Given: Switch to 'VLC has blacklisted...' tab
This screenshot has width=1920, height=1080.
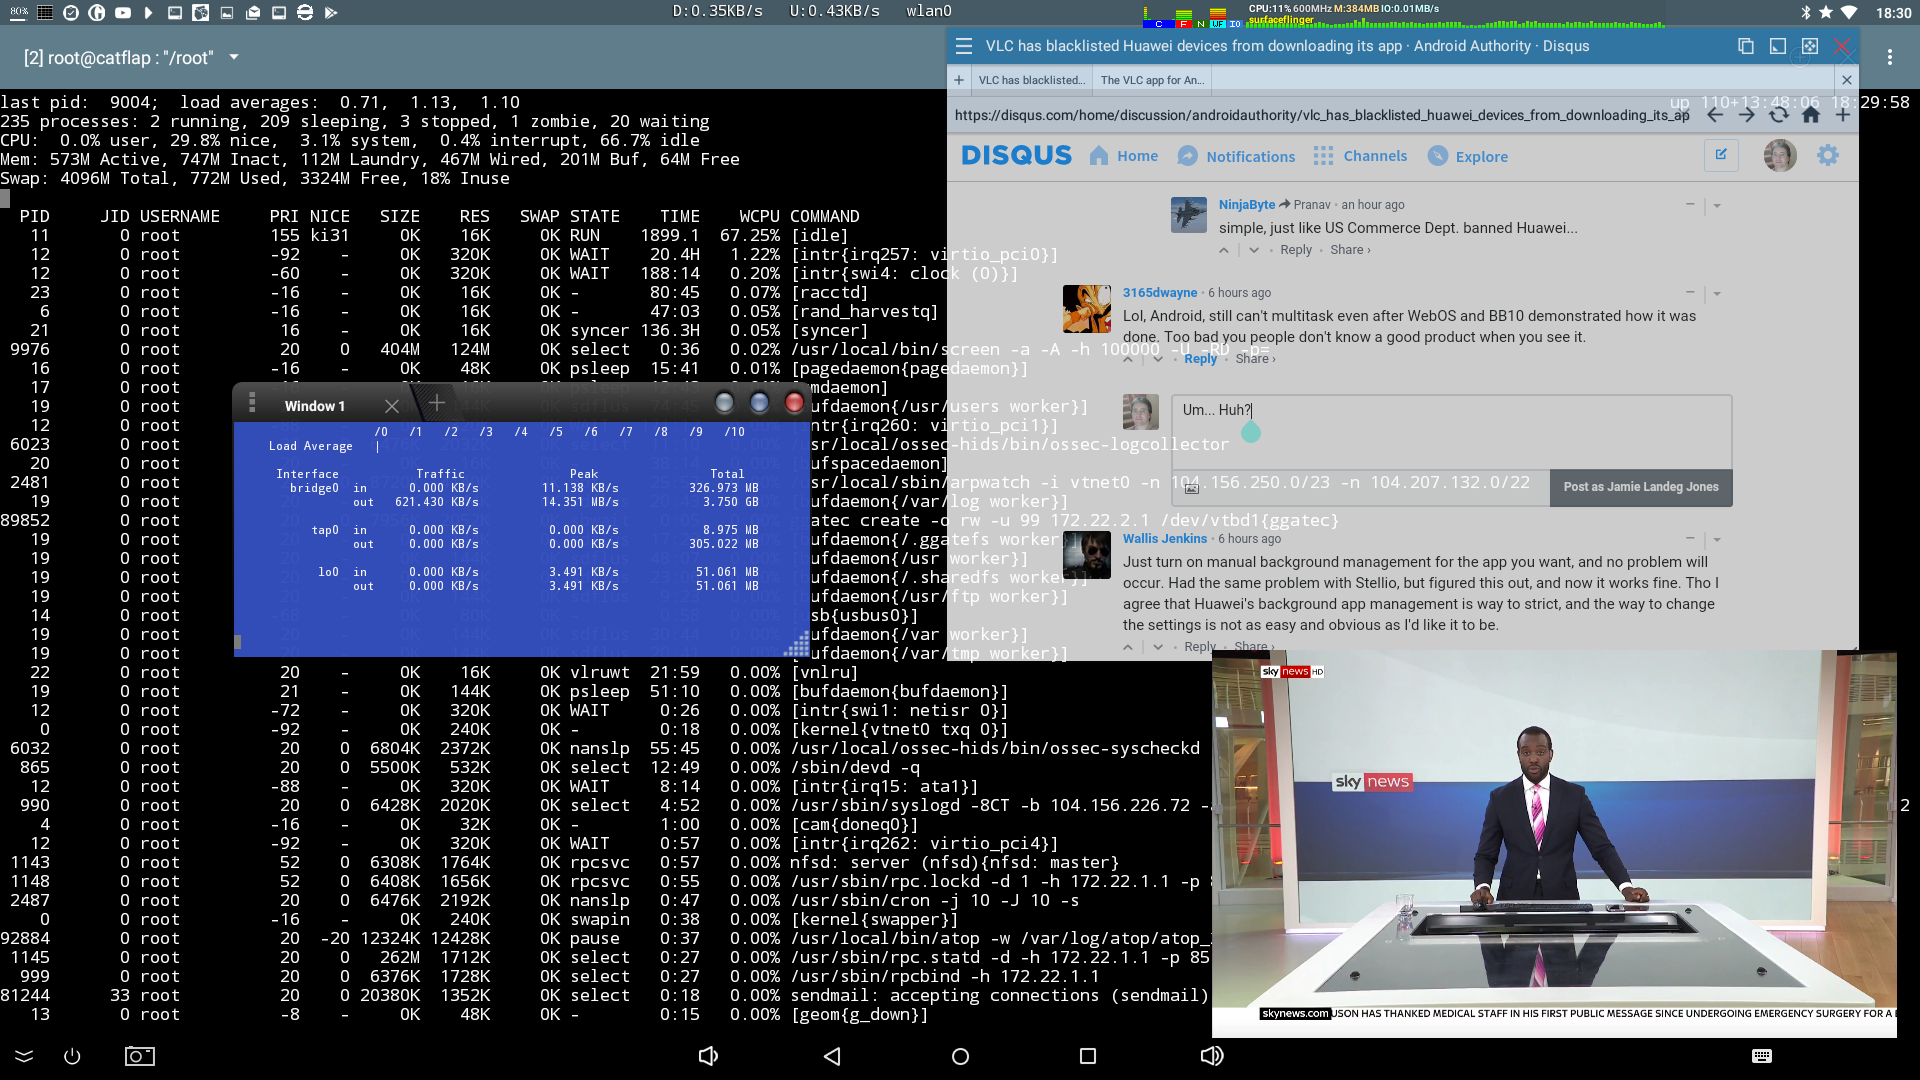Looking at the screenshot, I should click(x=1031, y=80).
